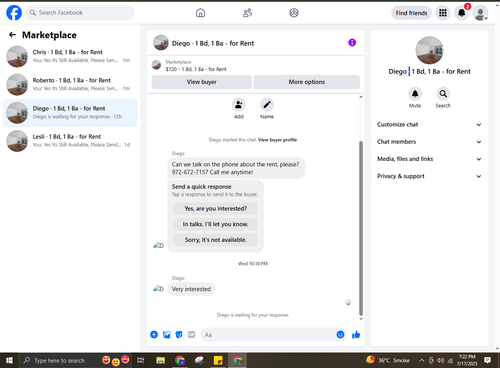This screenshot has height=368, width=500.
Task: Go back using the Marketplace arrow
Action: click(12, 35)
